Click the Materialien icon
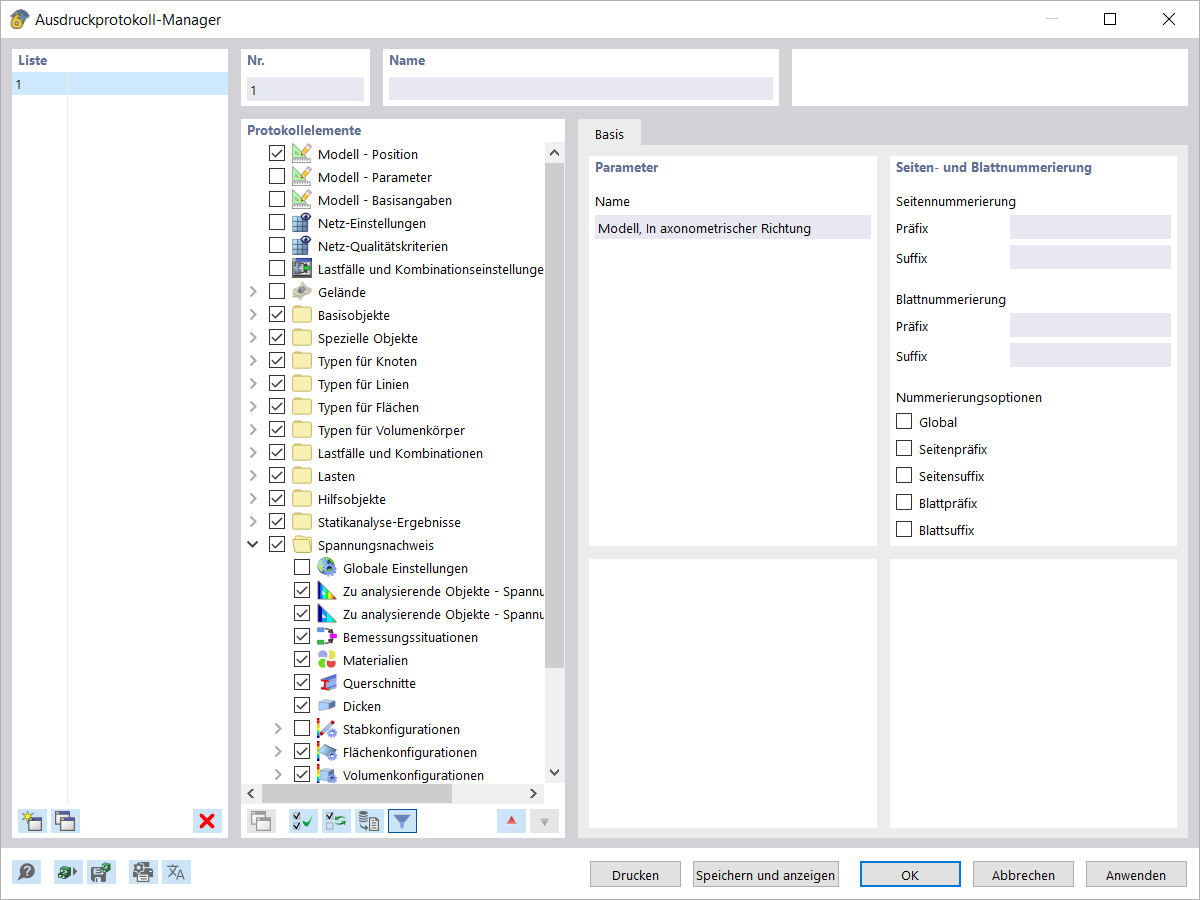 [327, 660]
